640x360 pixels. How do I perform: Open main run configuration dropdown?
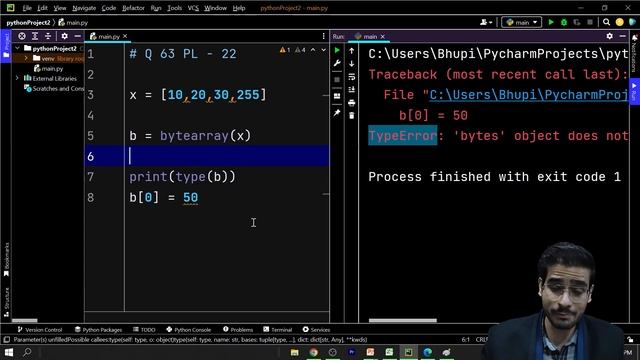click(x=521, y=22)
